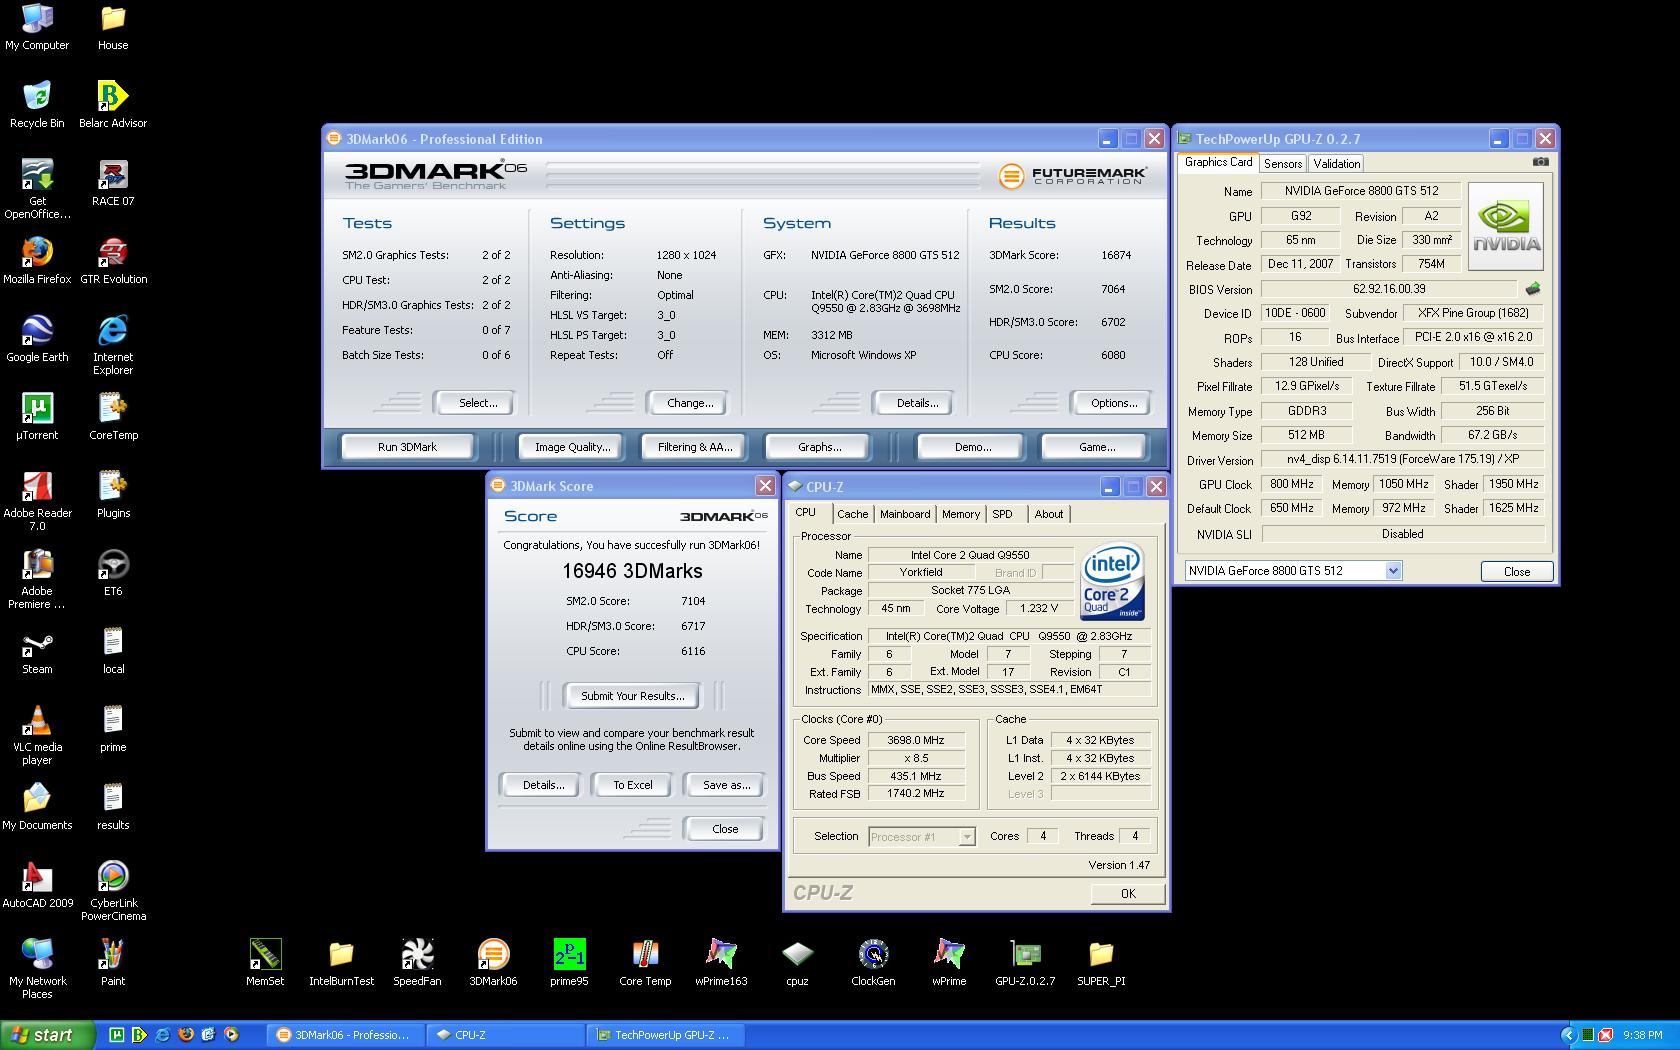
Task: Launch wPrime163 from the desktop
Action: pos(721,962)
